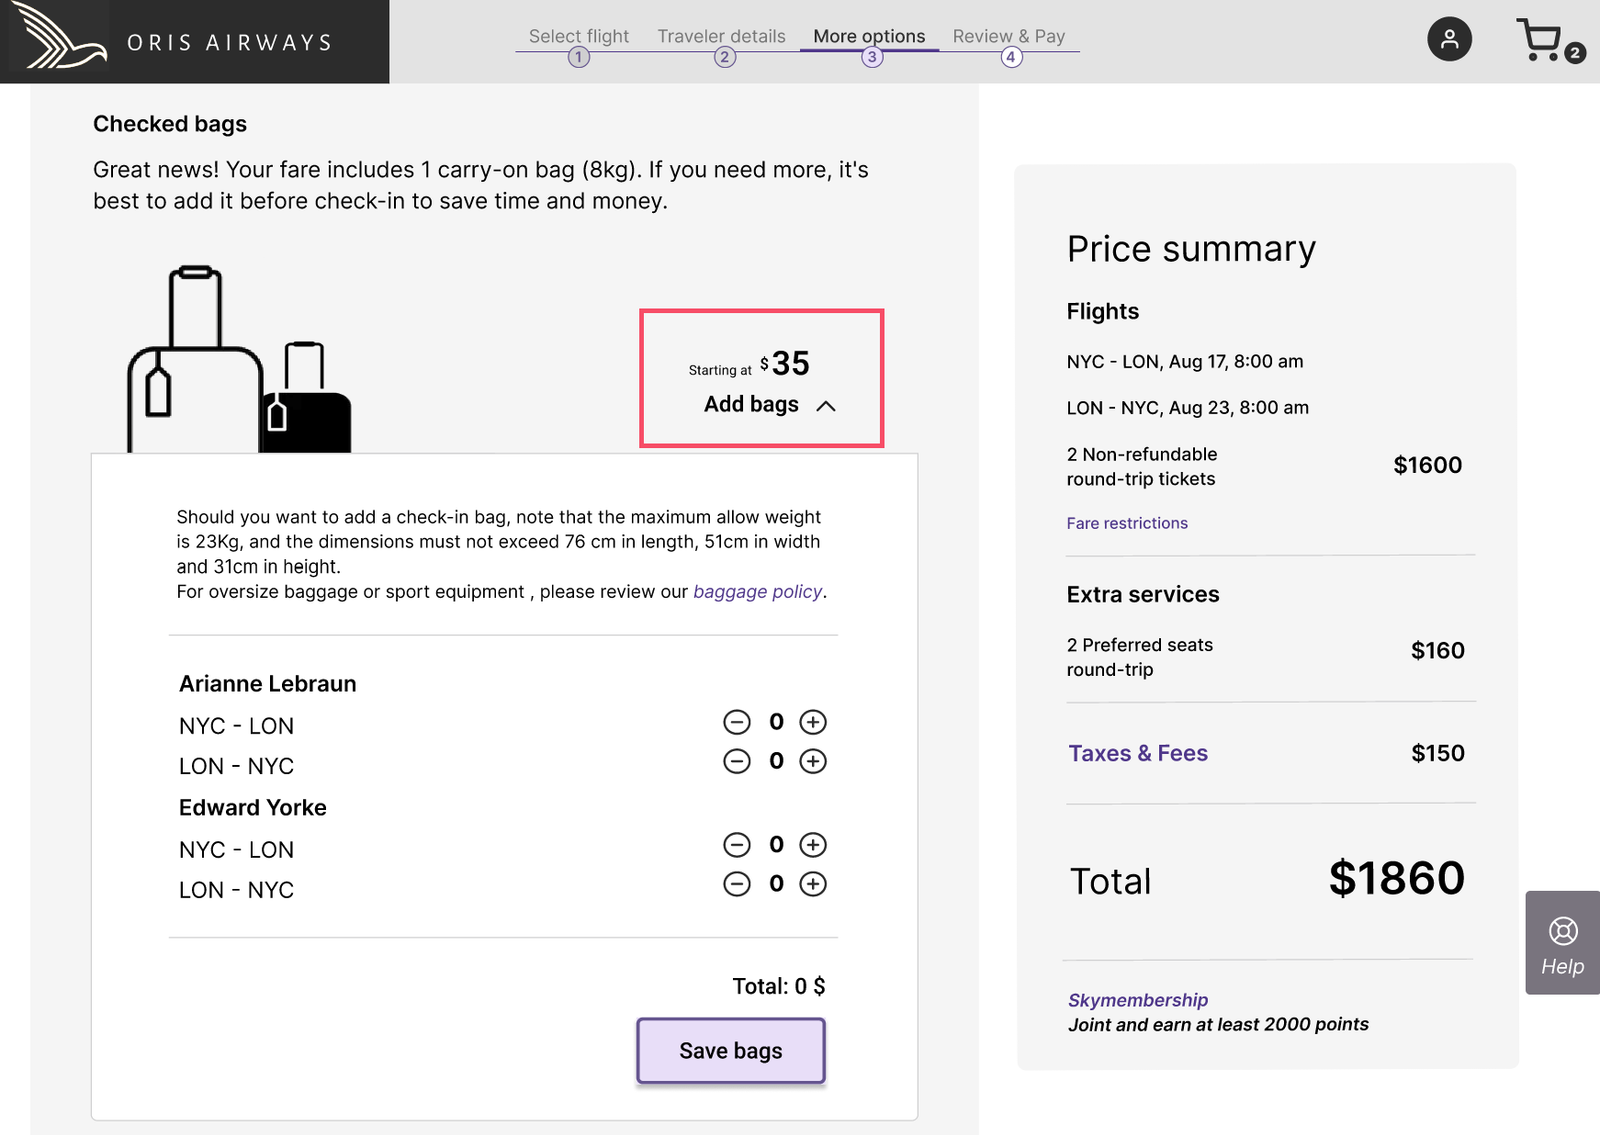Go to the Select flight step
The width and height of the screenshot is (1600, 1135).
578,37
